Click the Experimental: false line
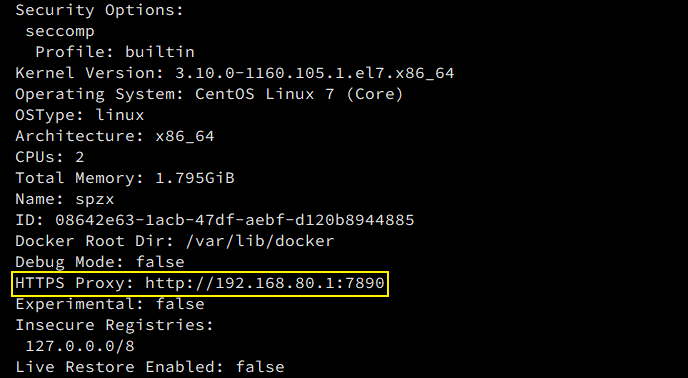Viewport: 688px width, 378px height. click(110, 304)
